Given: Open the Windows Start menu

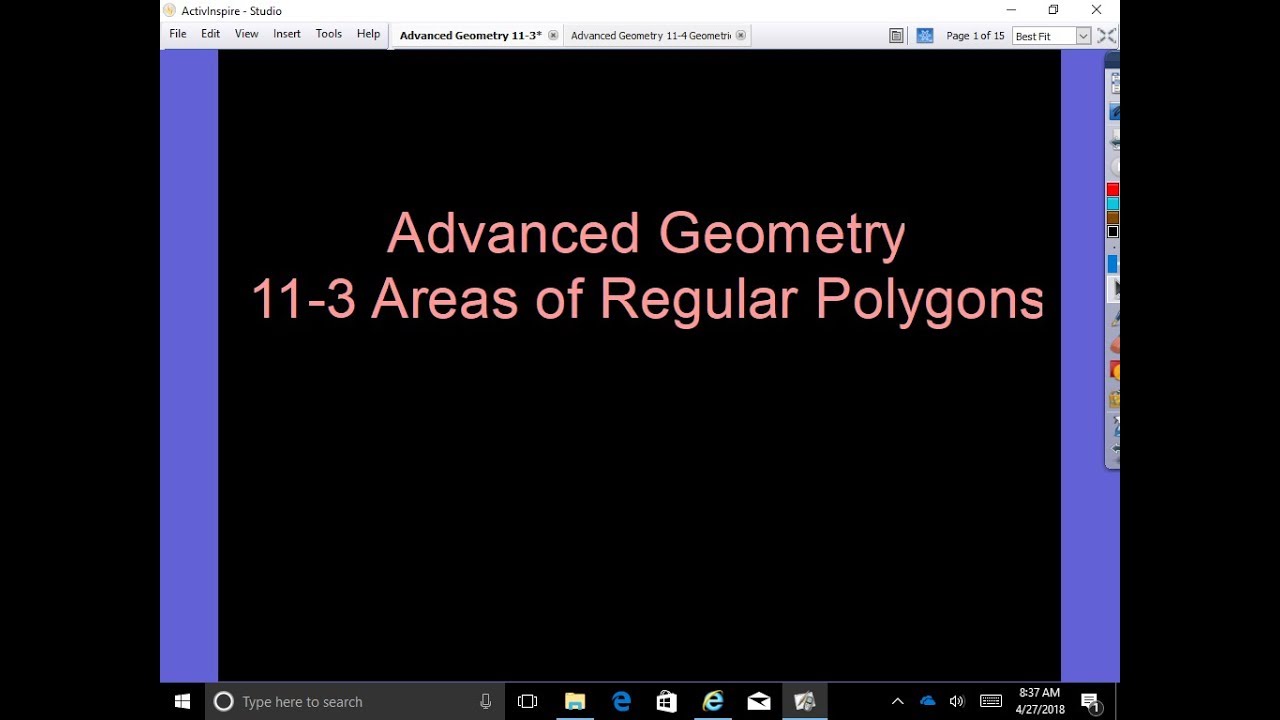Looking at the screenshot, I should tap(182, 702).
